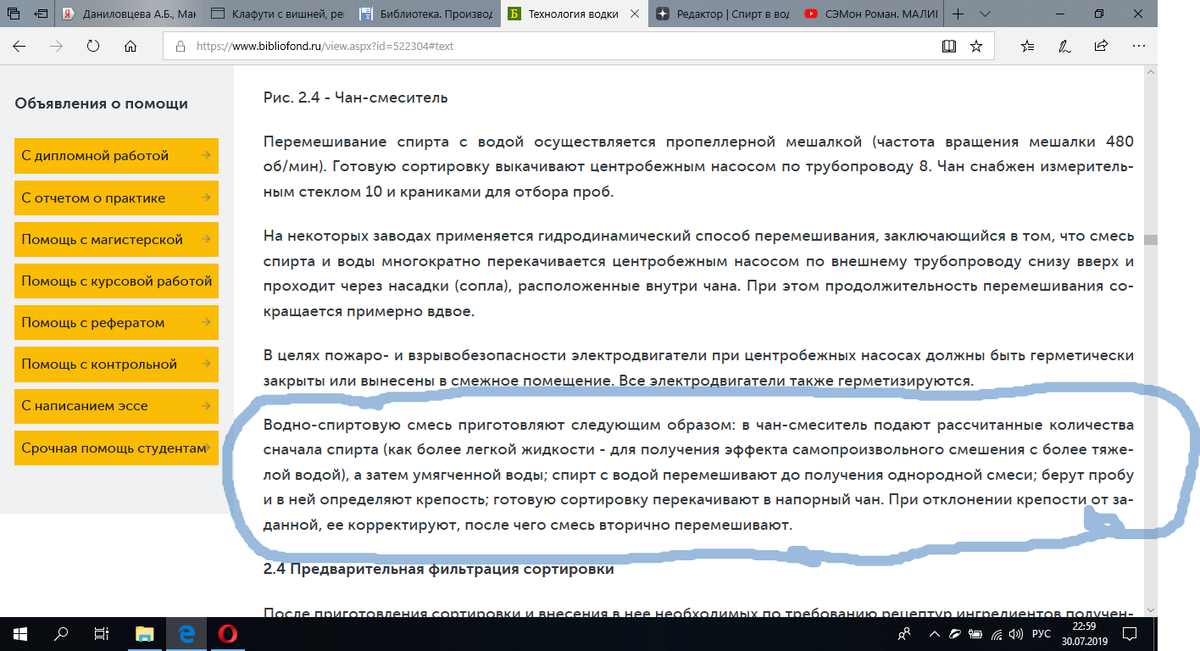Switch to Редактор | Спирт в вод tab
The image size is (1200, 651).
(x=720, y=14)
